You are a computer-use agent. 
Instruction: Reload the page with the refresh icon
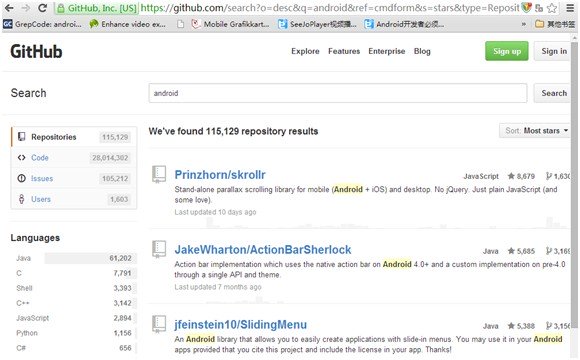pyautogui.click(x=43, y=8)
